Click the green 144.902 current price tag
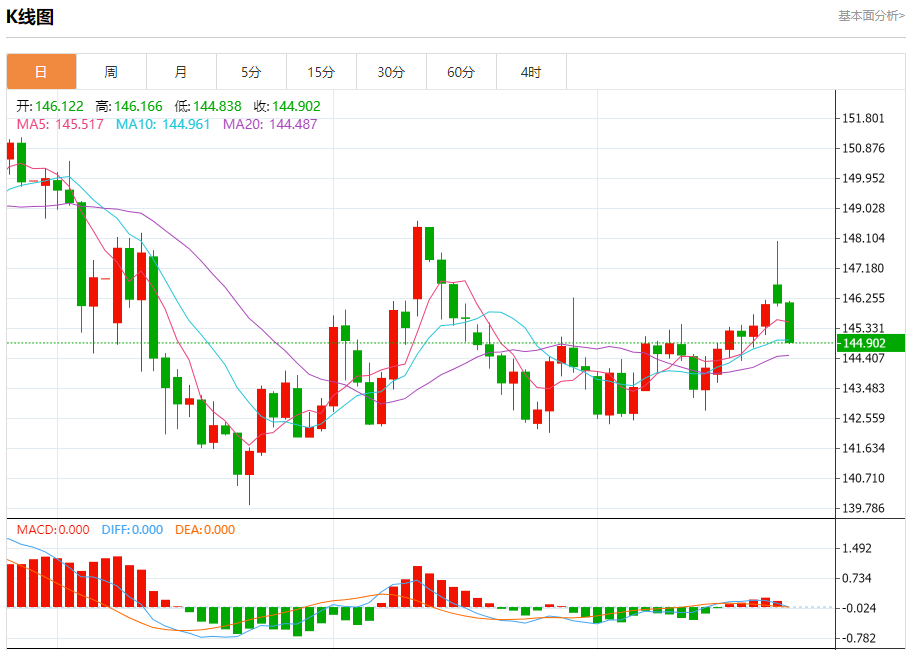This screenshot has height=650, width=911. coord(870,343)
